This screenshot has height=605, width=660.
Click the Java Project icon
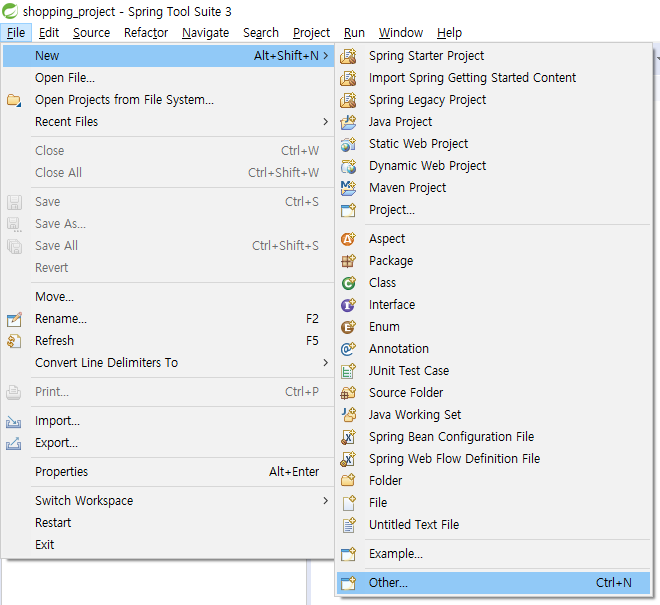click(x=348, y=122)
